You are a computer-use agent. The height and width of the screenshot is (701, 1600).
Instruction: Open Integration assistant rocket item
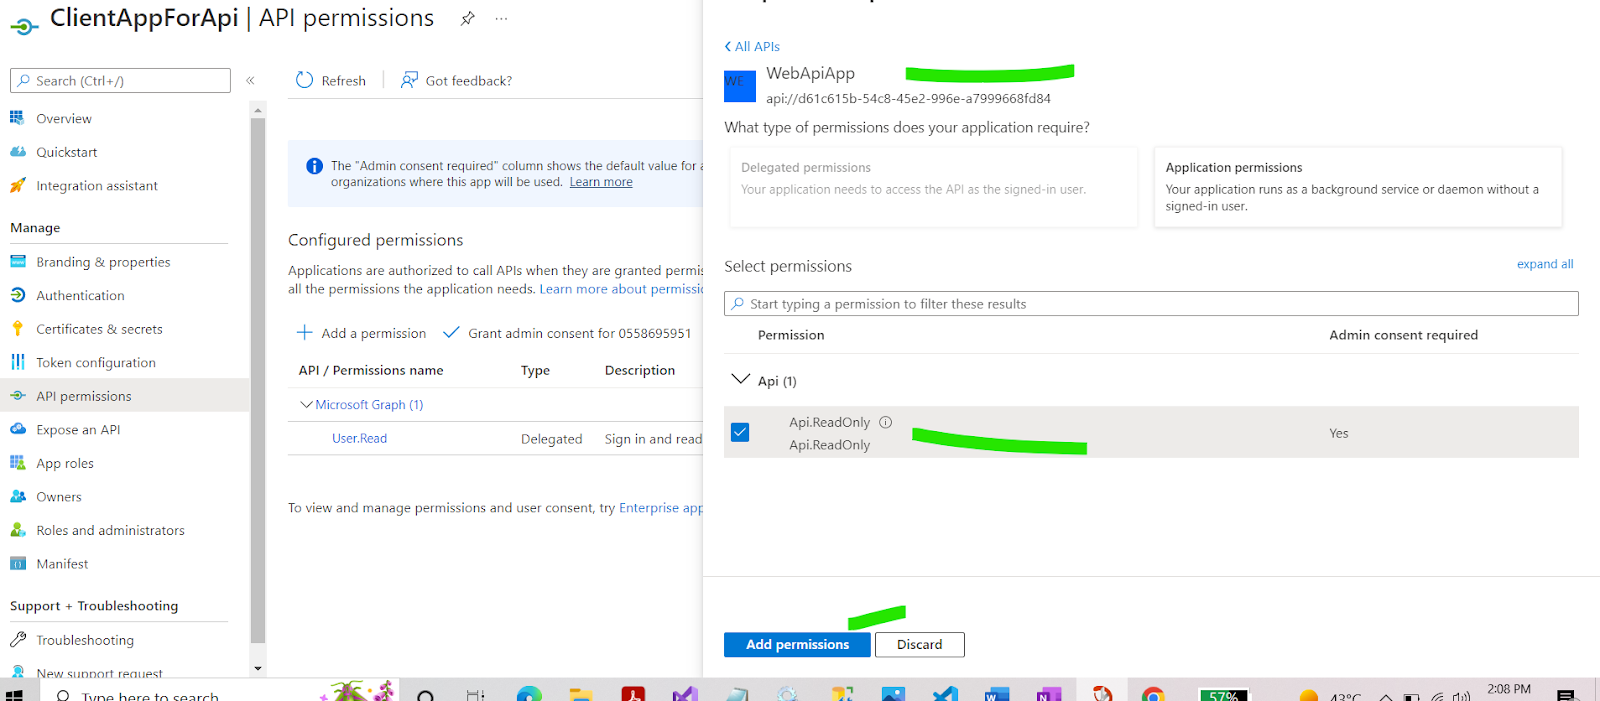pyautogui.click(x=97, y=185)
